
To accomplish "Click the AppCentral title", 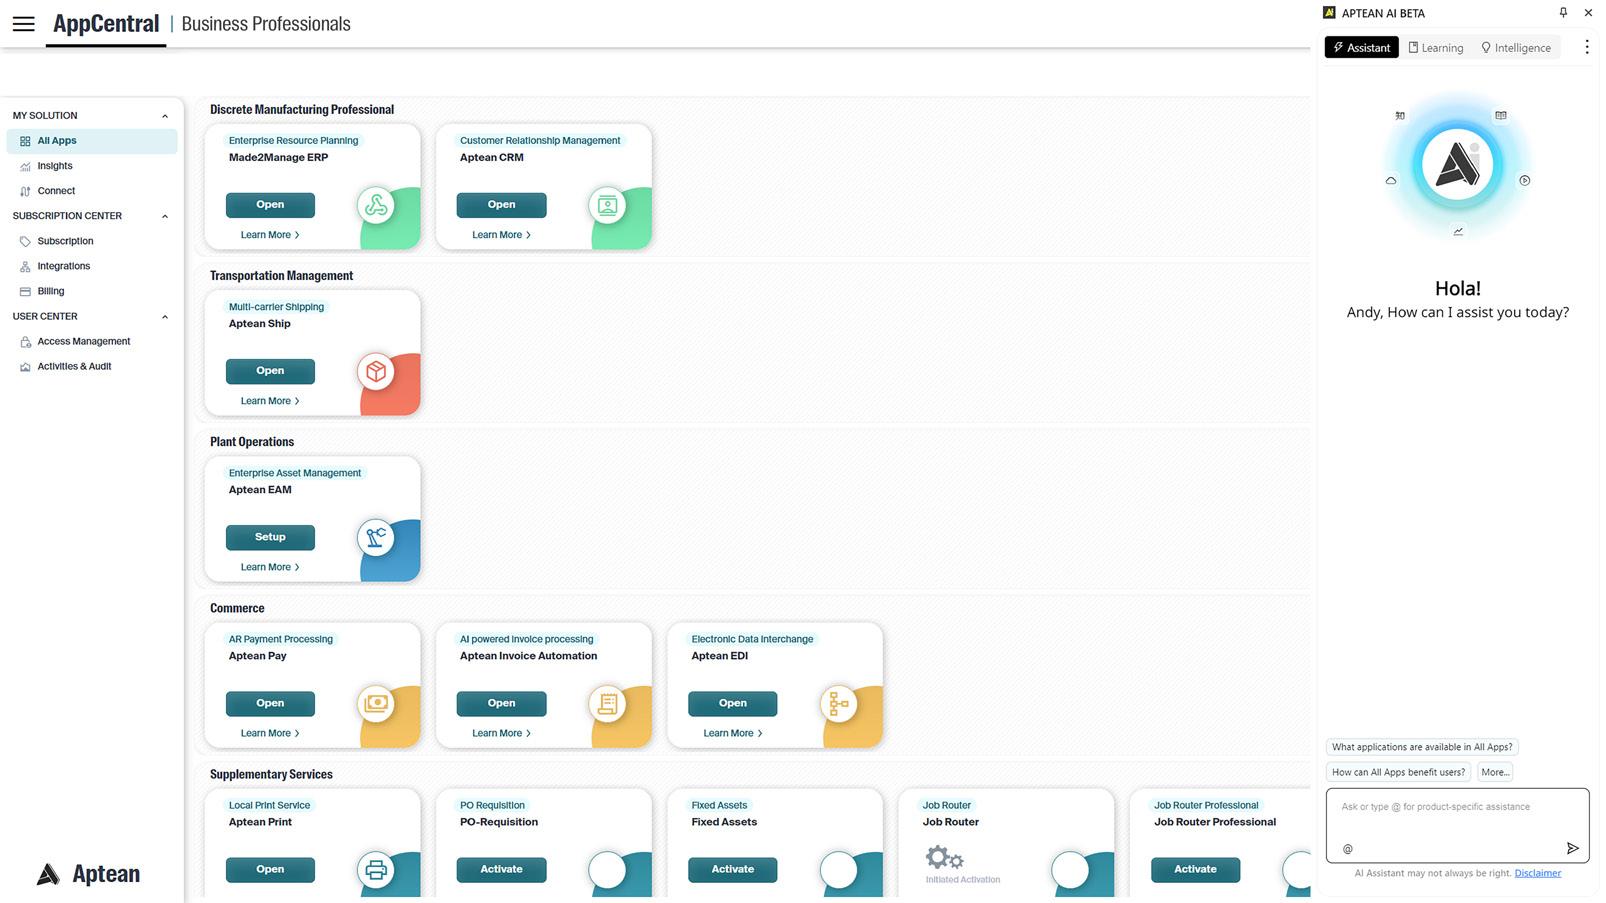I will click(x=106, y=24).
